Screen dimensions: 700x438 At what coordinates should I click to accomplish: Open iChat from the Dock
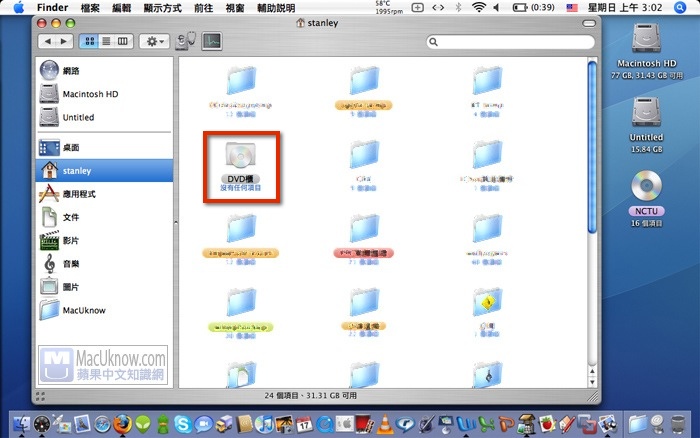203,424
